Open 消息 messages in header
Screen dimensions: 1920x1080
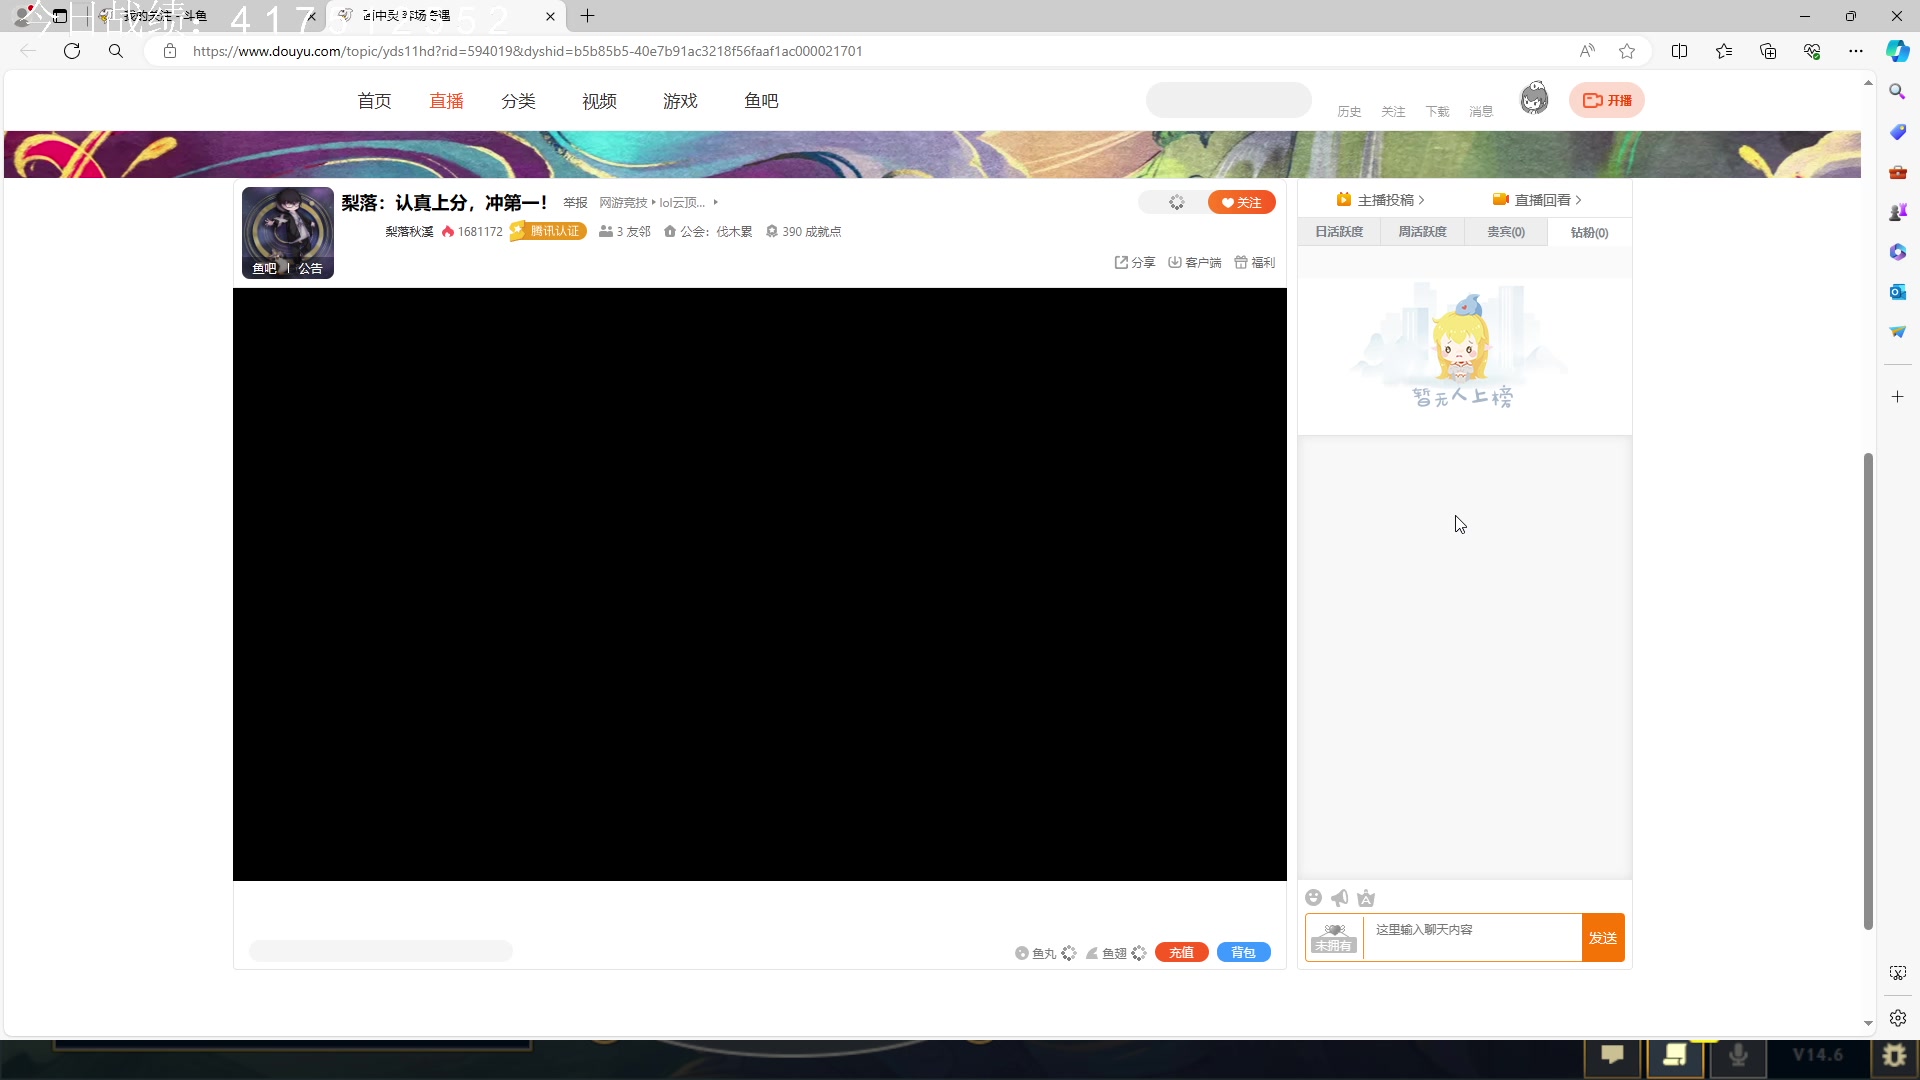coord(1481,111)
